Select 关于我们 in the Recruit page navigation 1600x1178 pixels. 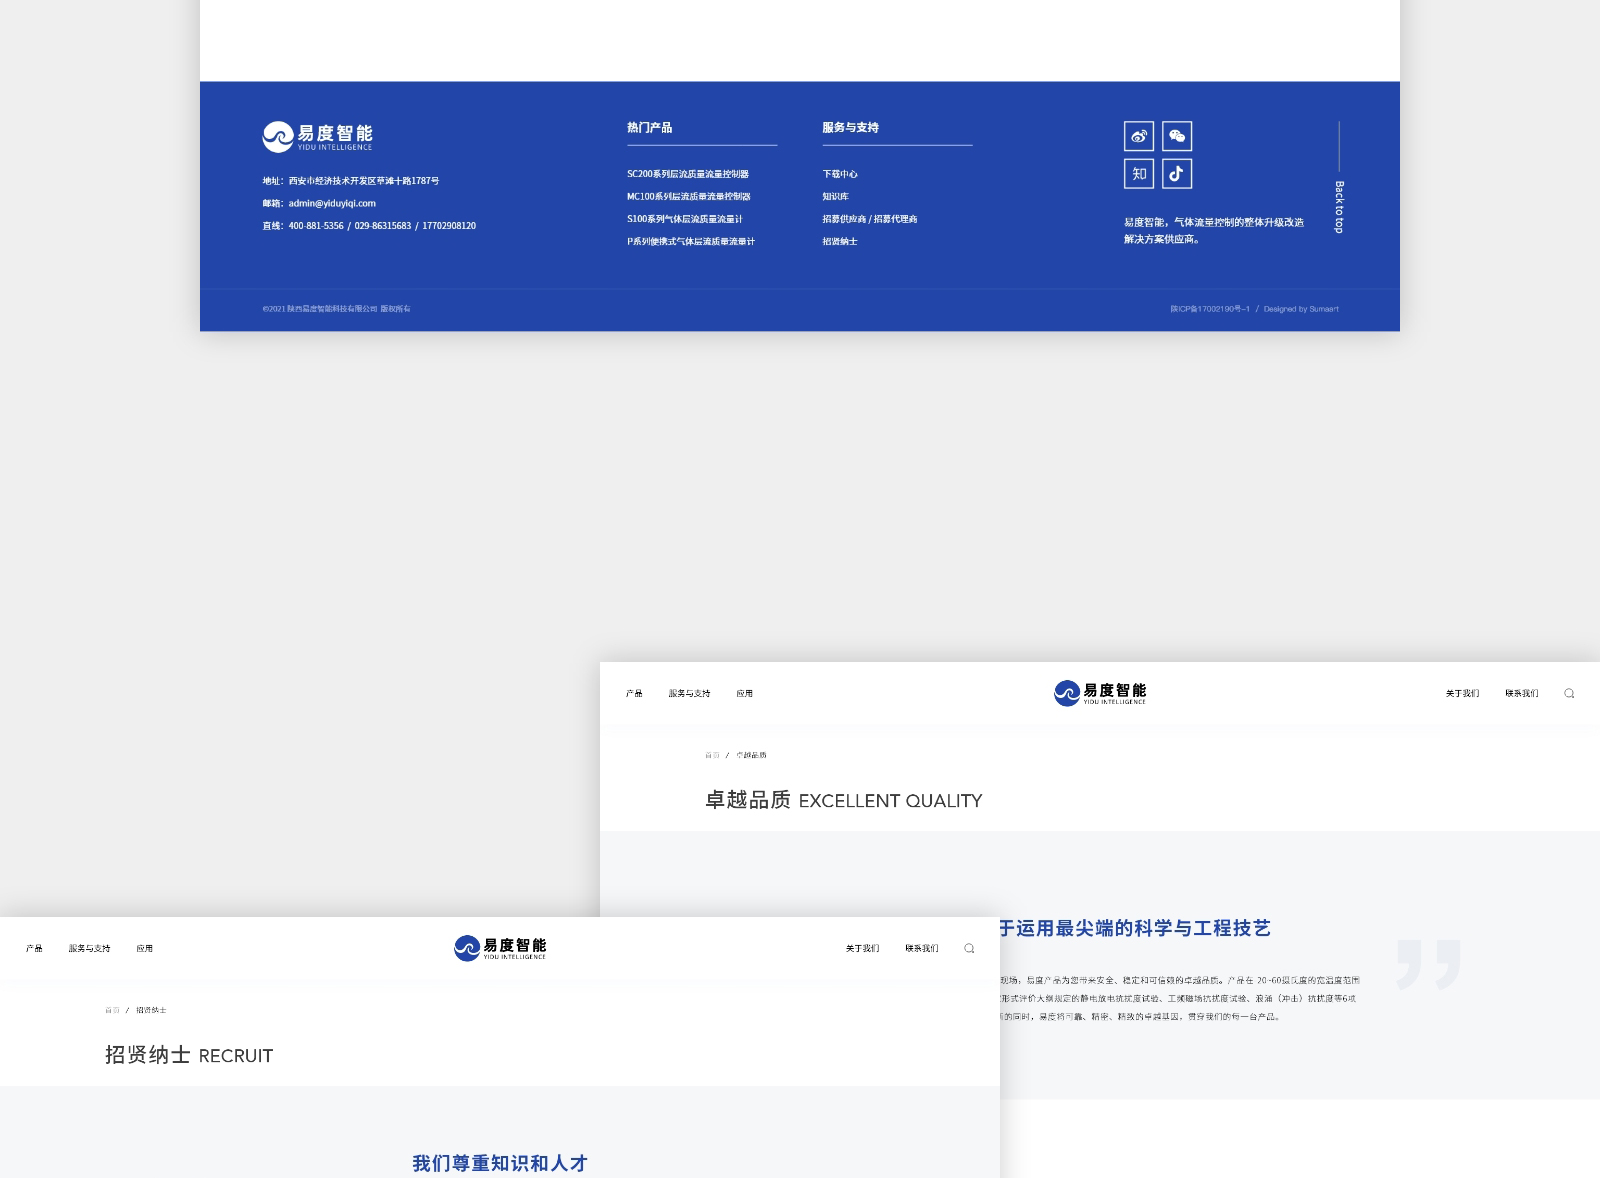(862, 948)
